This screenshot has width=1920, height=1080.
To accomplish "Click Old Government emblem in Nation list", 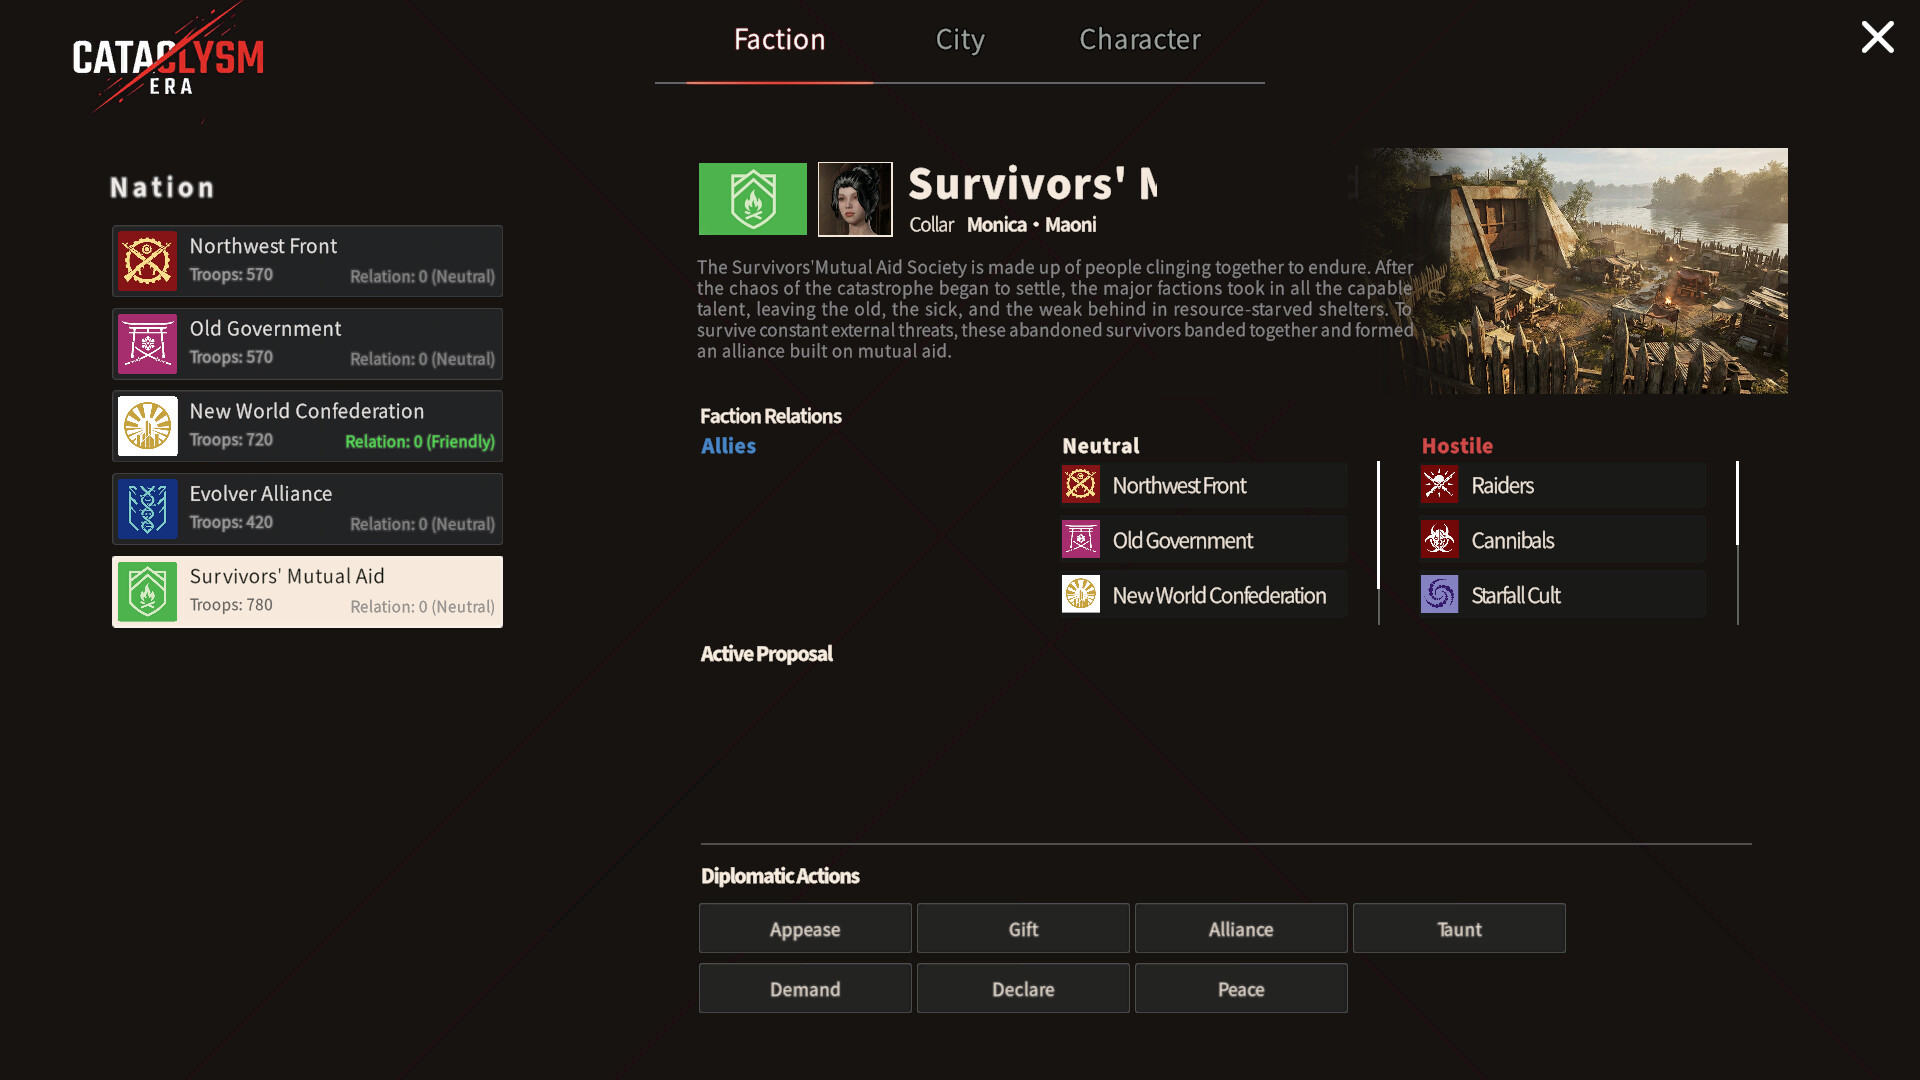I will 147,344.
